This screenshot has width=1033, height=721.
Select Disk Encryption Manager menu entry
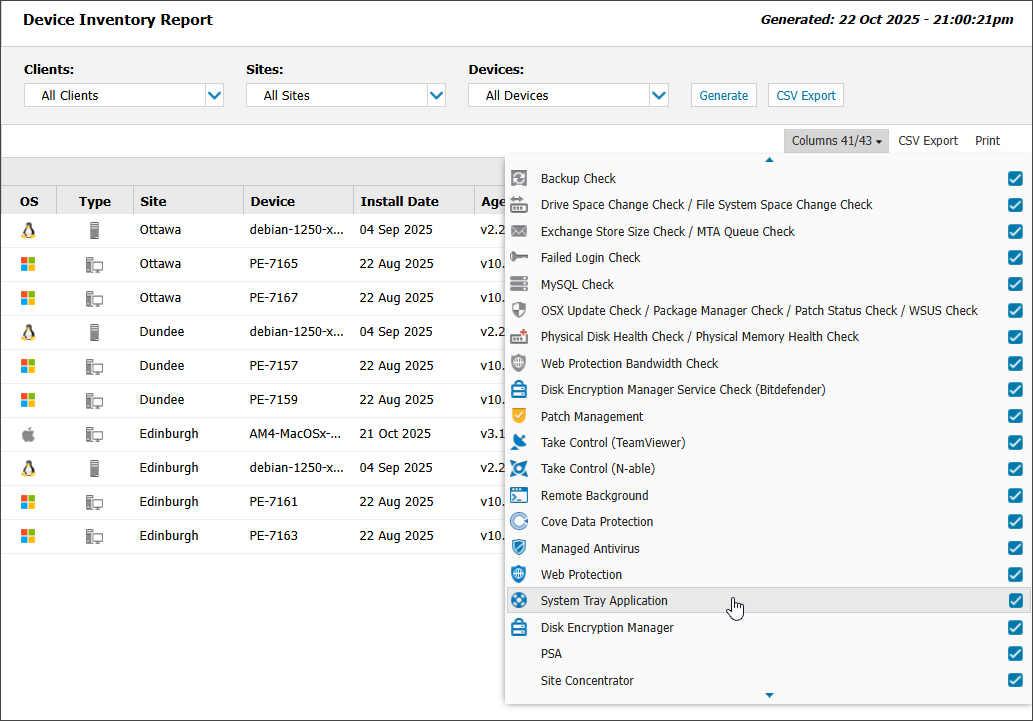[607, 628]
